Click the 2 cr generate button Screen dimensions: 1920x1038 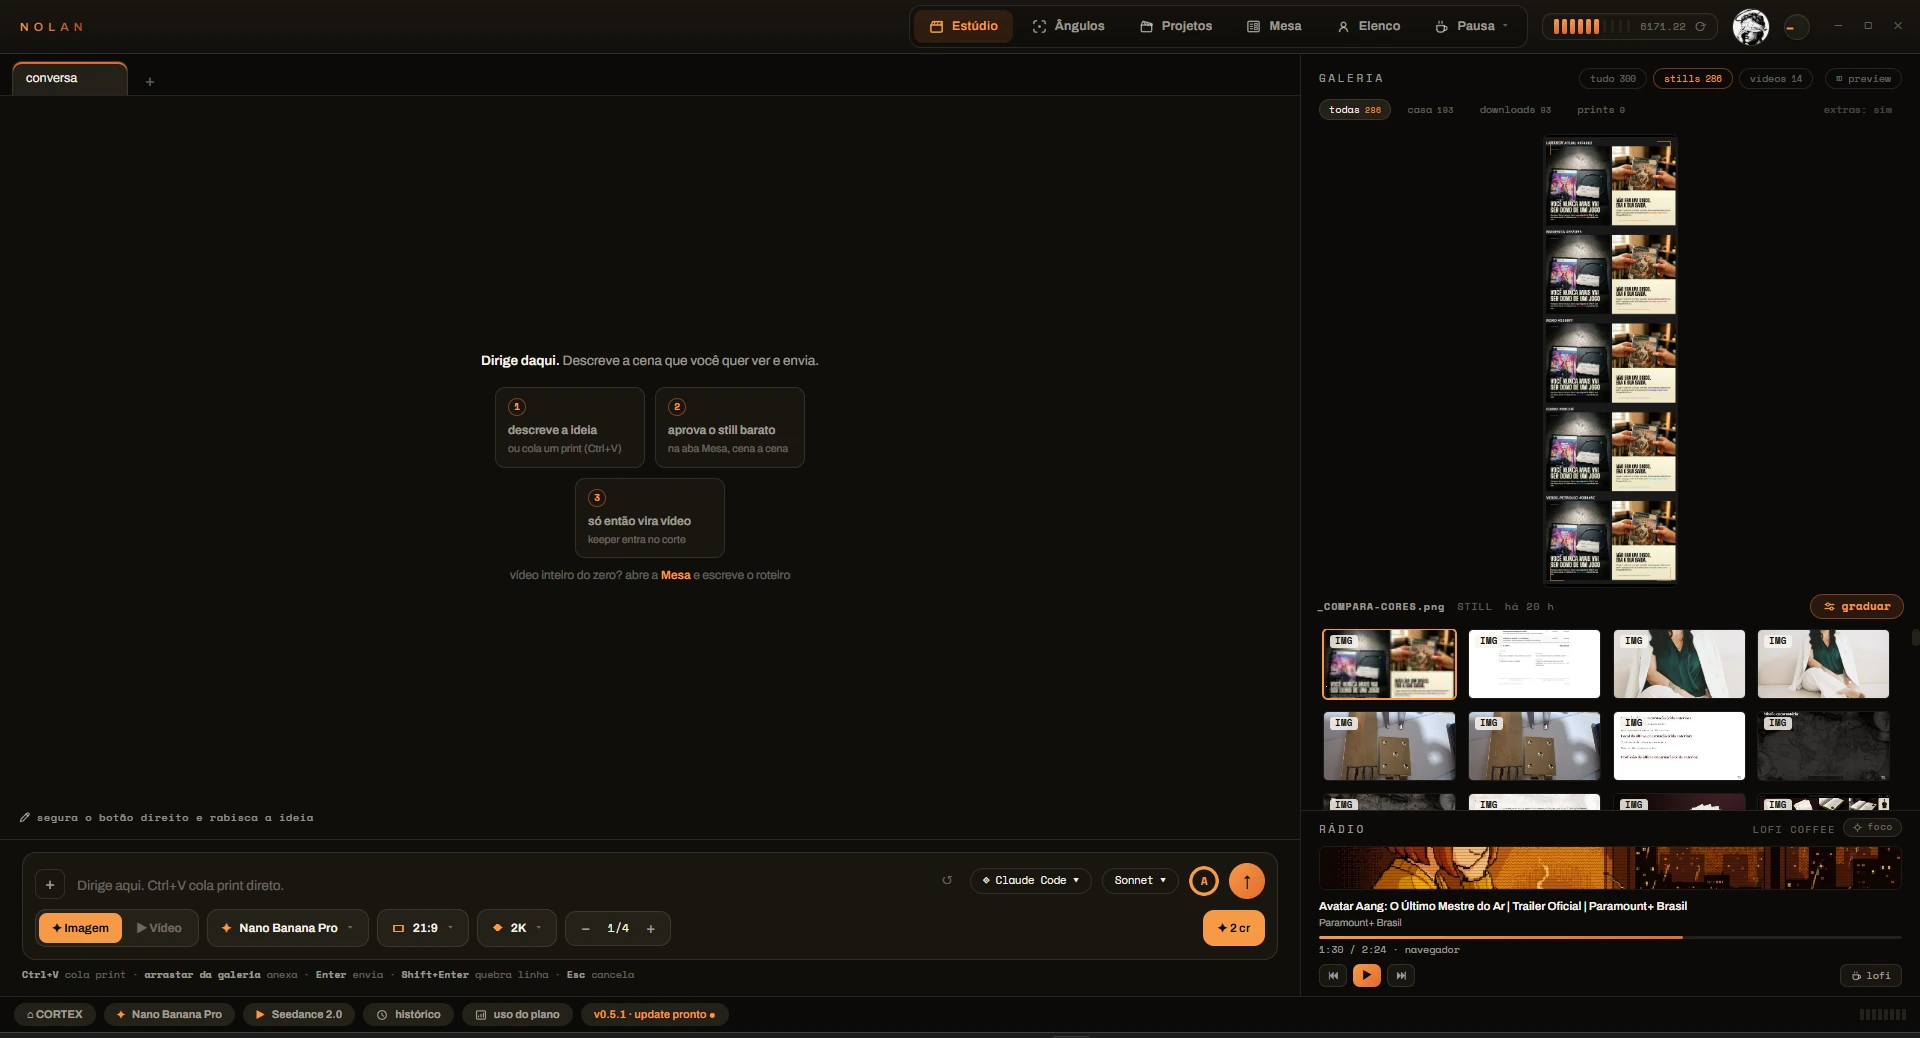click(1234, 928)
